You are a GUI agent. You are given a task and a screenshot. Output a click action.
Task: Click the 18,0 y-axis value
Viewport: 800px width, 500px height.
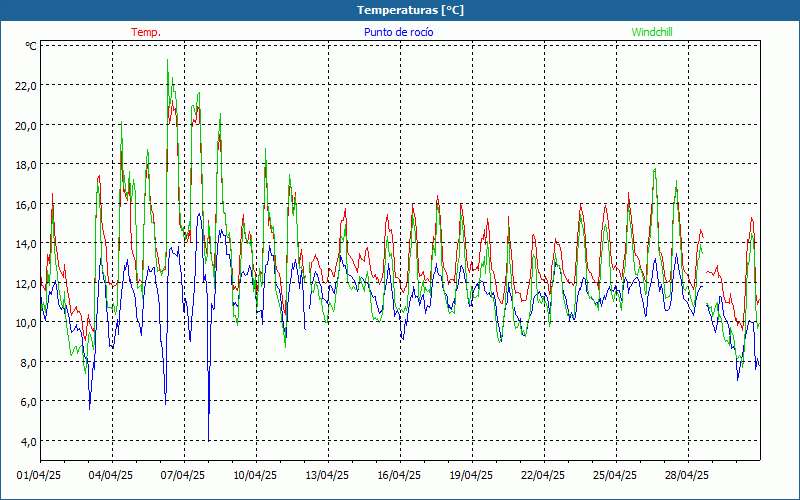(26, 165)
